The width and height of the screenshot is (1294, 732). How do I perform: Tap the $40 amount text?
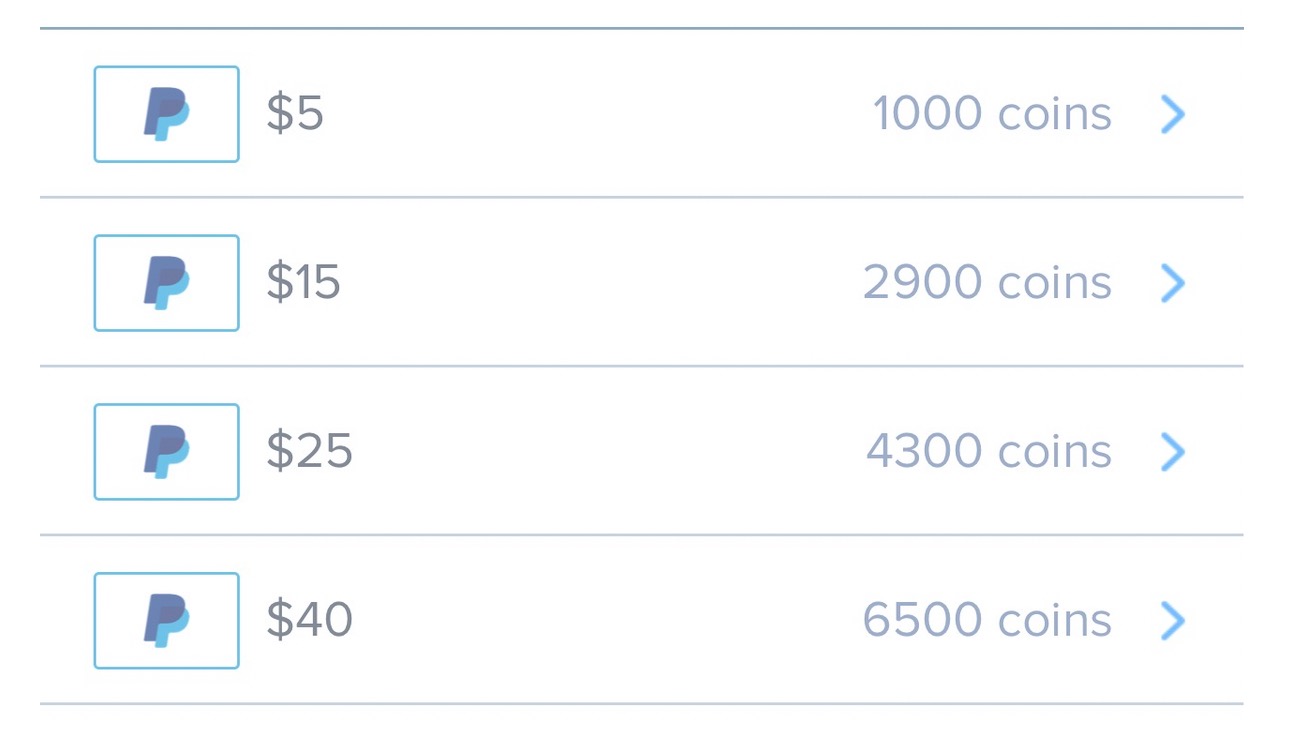tap(309, 621)
